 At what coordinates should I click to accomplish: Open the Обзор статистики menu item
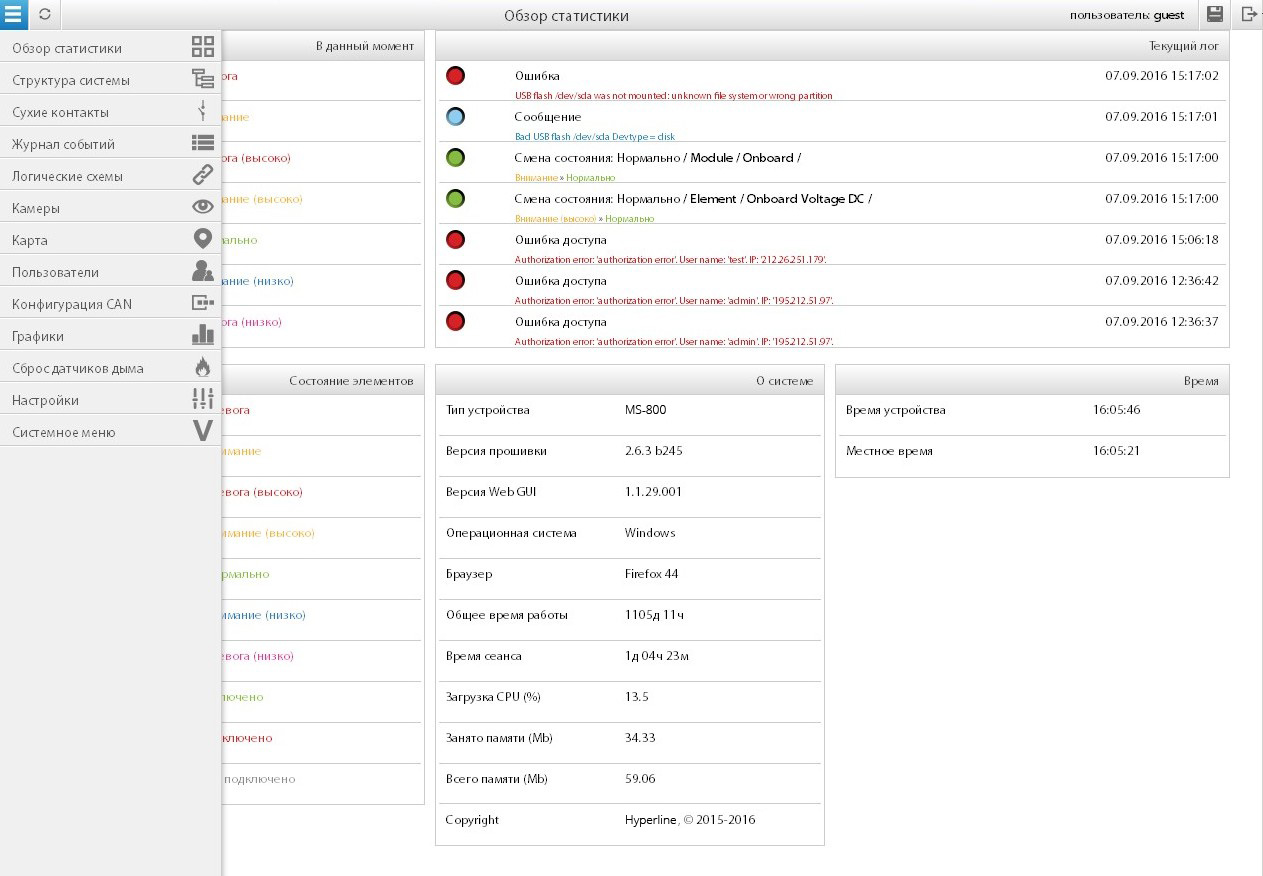pos(110,47)
